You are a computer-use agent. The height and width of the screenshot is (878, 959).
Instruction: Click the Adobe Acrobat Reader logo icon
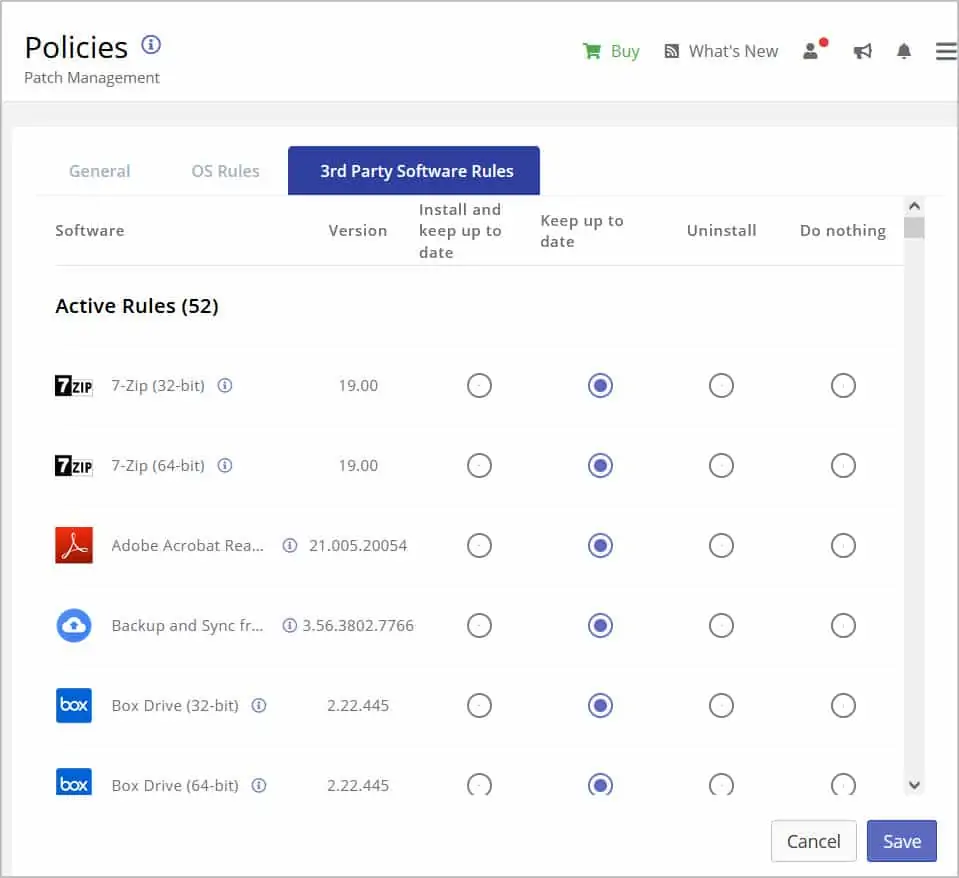[x=74, y=545]
